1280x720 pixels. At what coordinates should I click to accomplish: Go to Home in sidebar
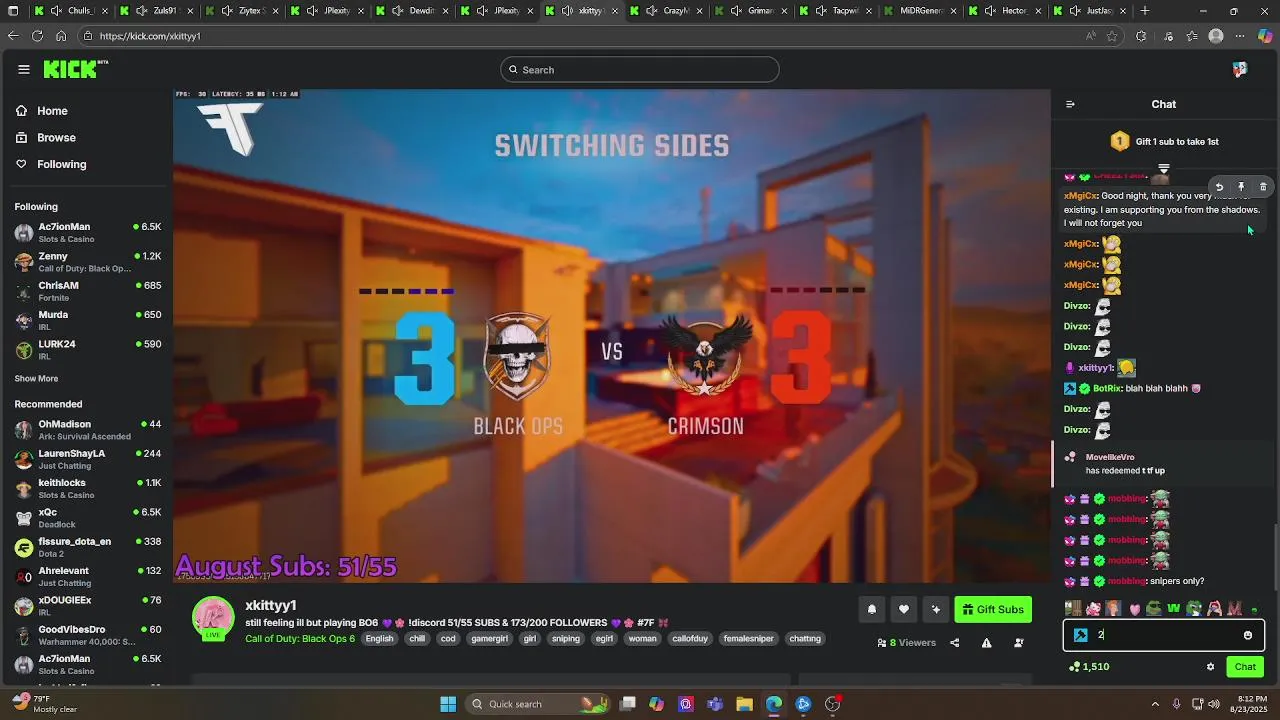(52, 111)
